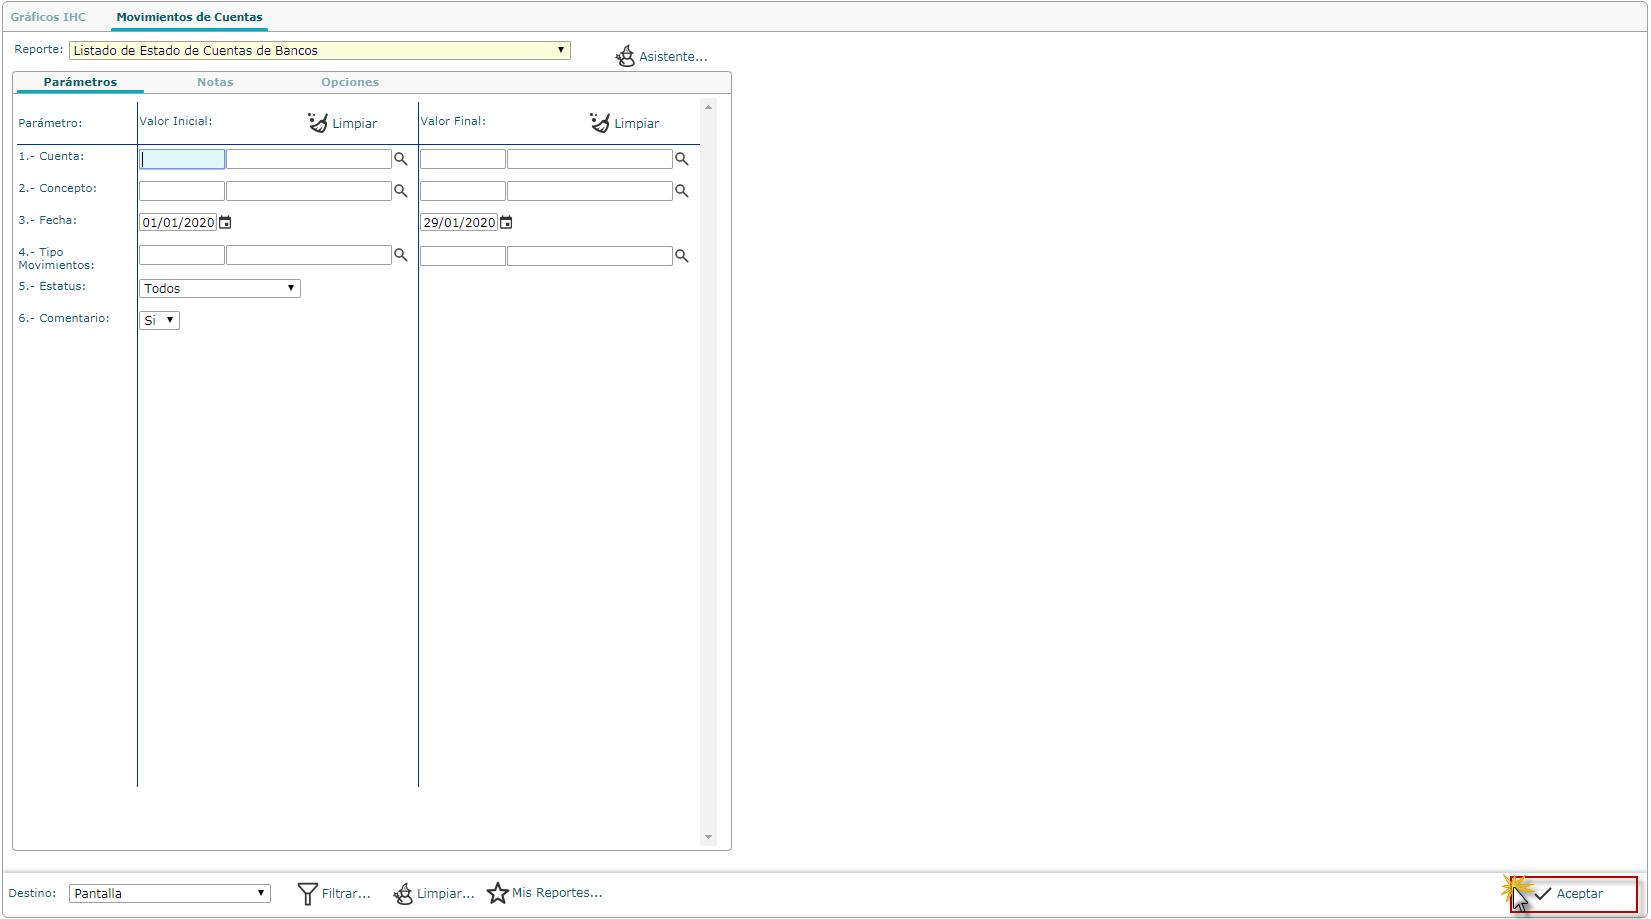
Task: Click the "Valor Final:" column header
Action: tap(453, 121)
